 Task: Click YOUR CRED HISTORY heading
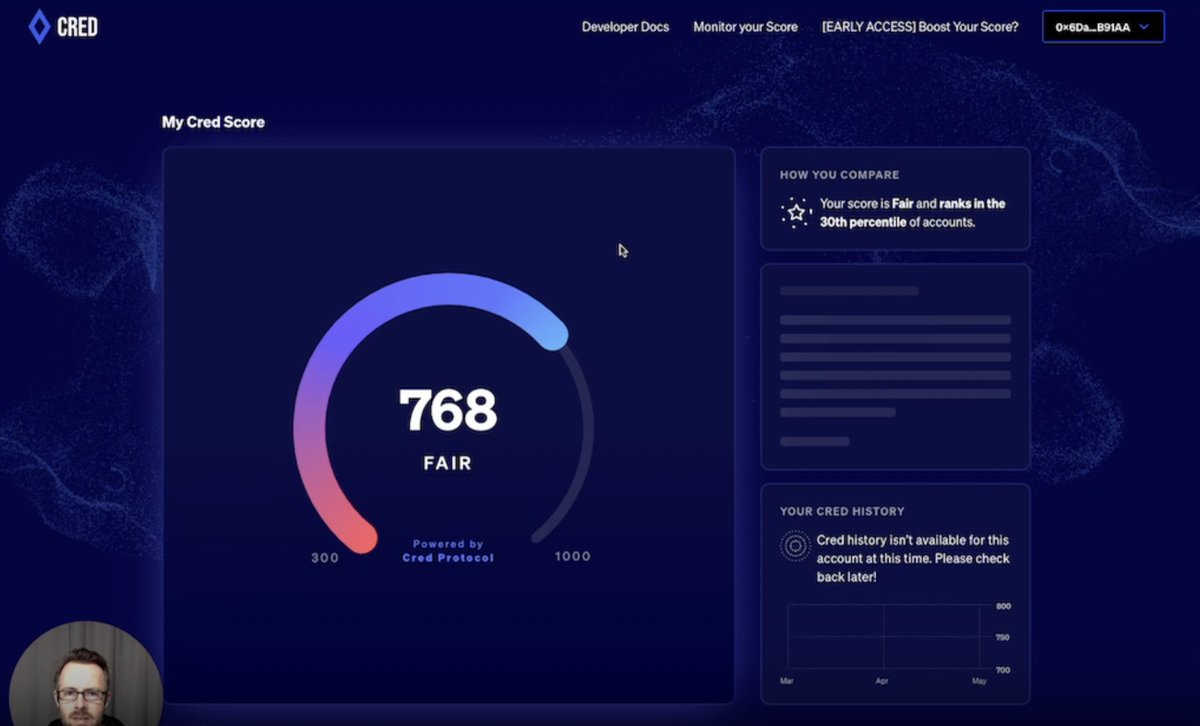[842, 511]
